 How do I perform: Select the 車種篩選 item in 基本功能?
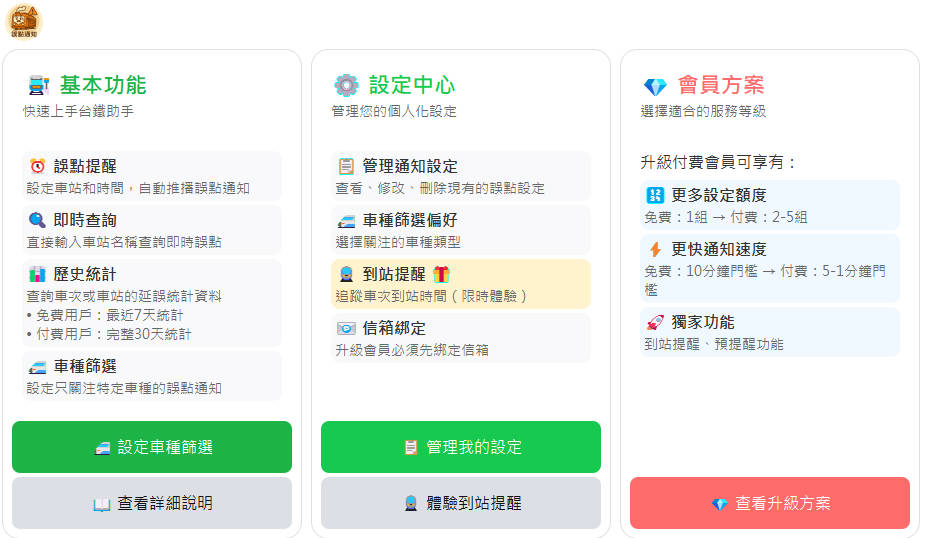point(152,376)
